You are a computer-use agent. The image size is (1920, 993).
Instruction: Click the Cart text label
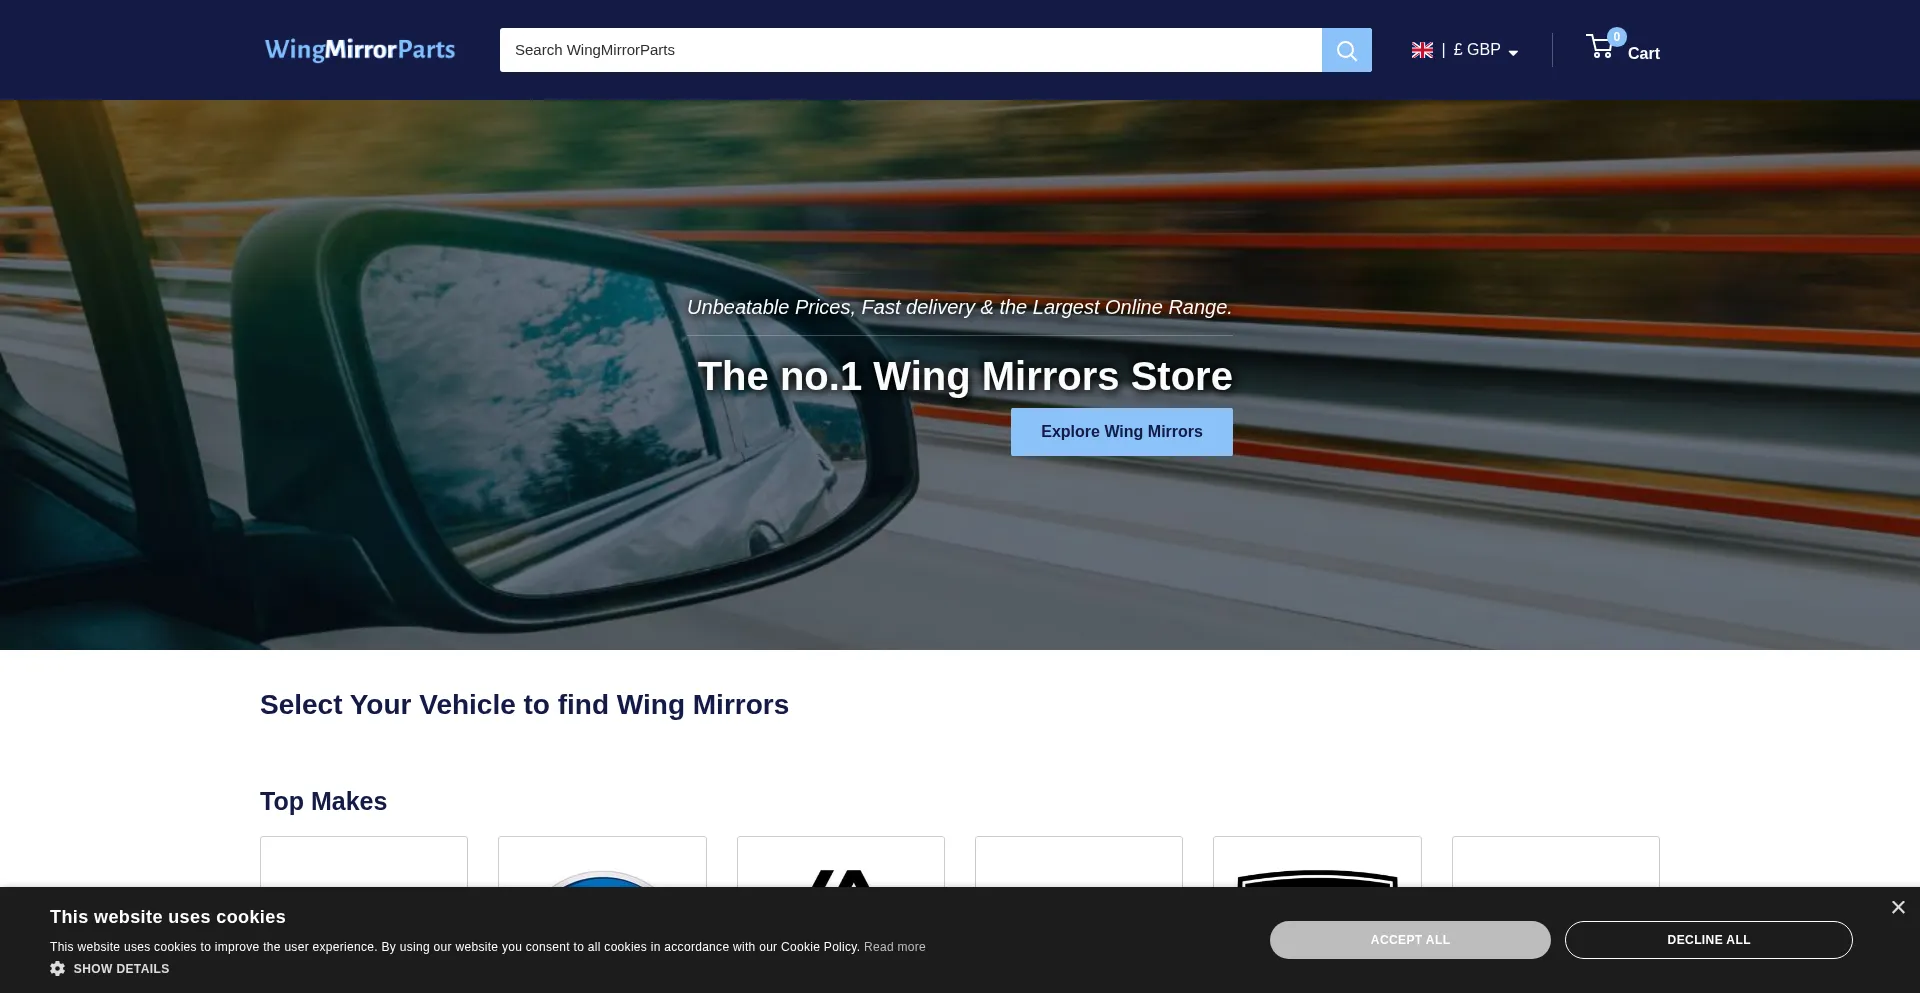click(x=1643, y=54)
